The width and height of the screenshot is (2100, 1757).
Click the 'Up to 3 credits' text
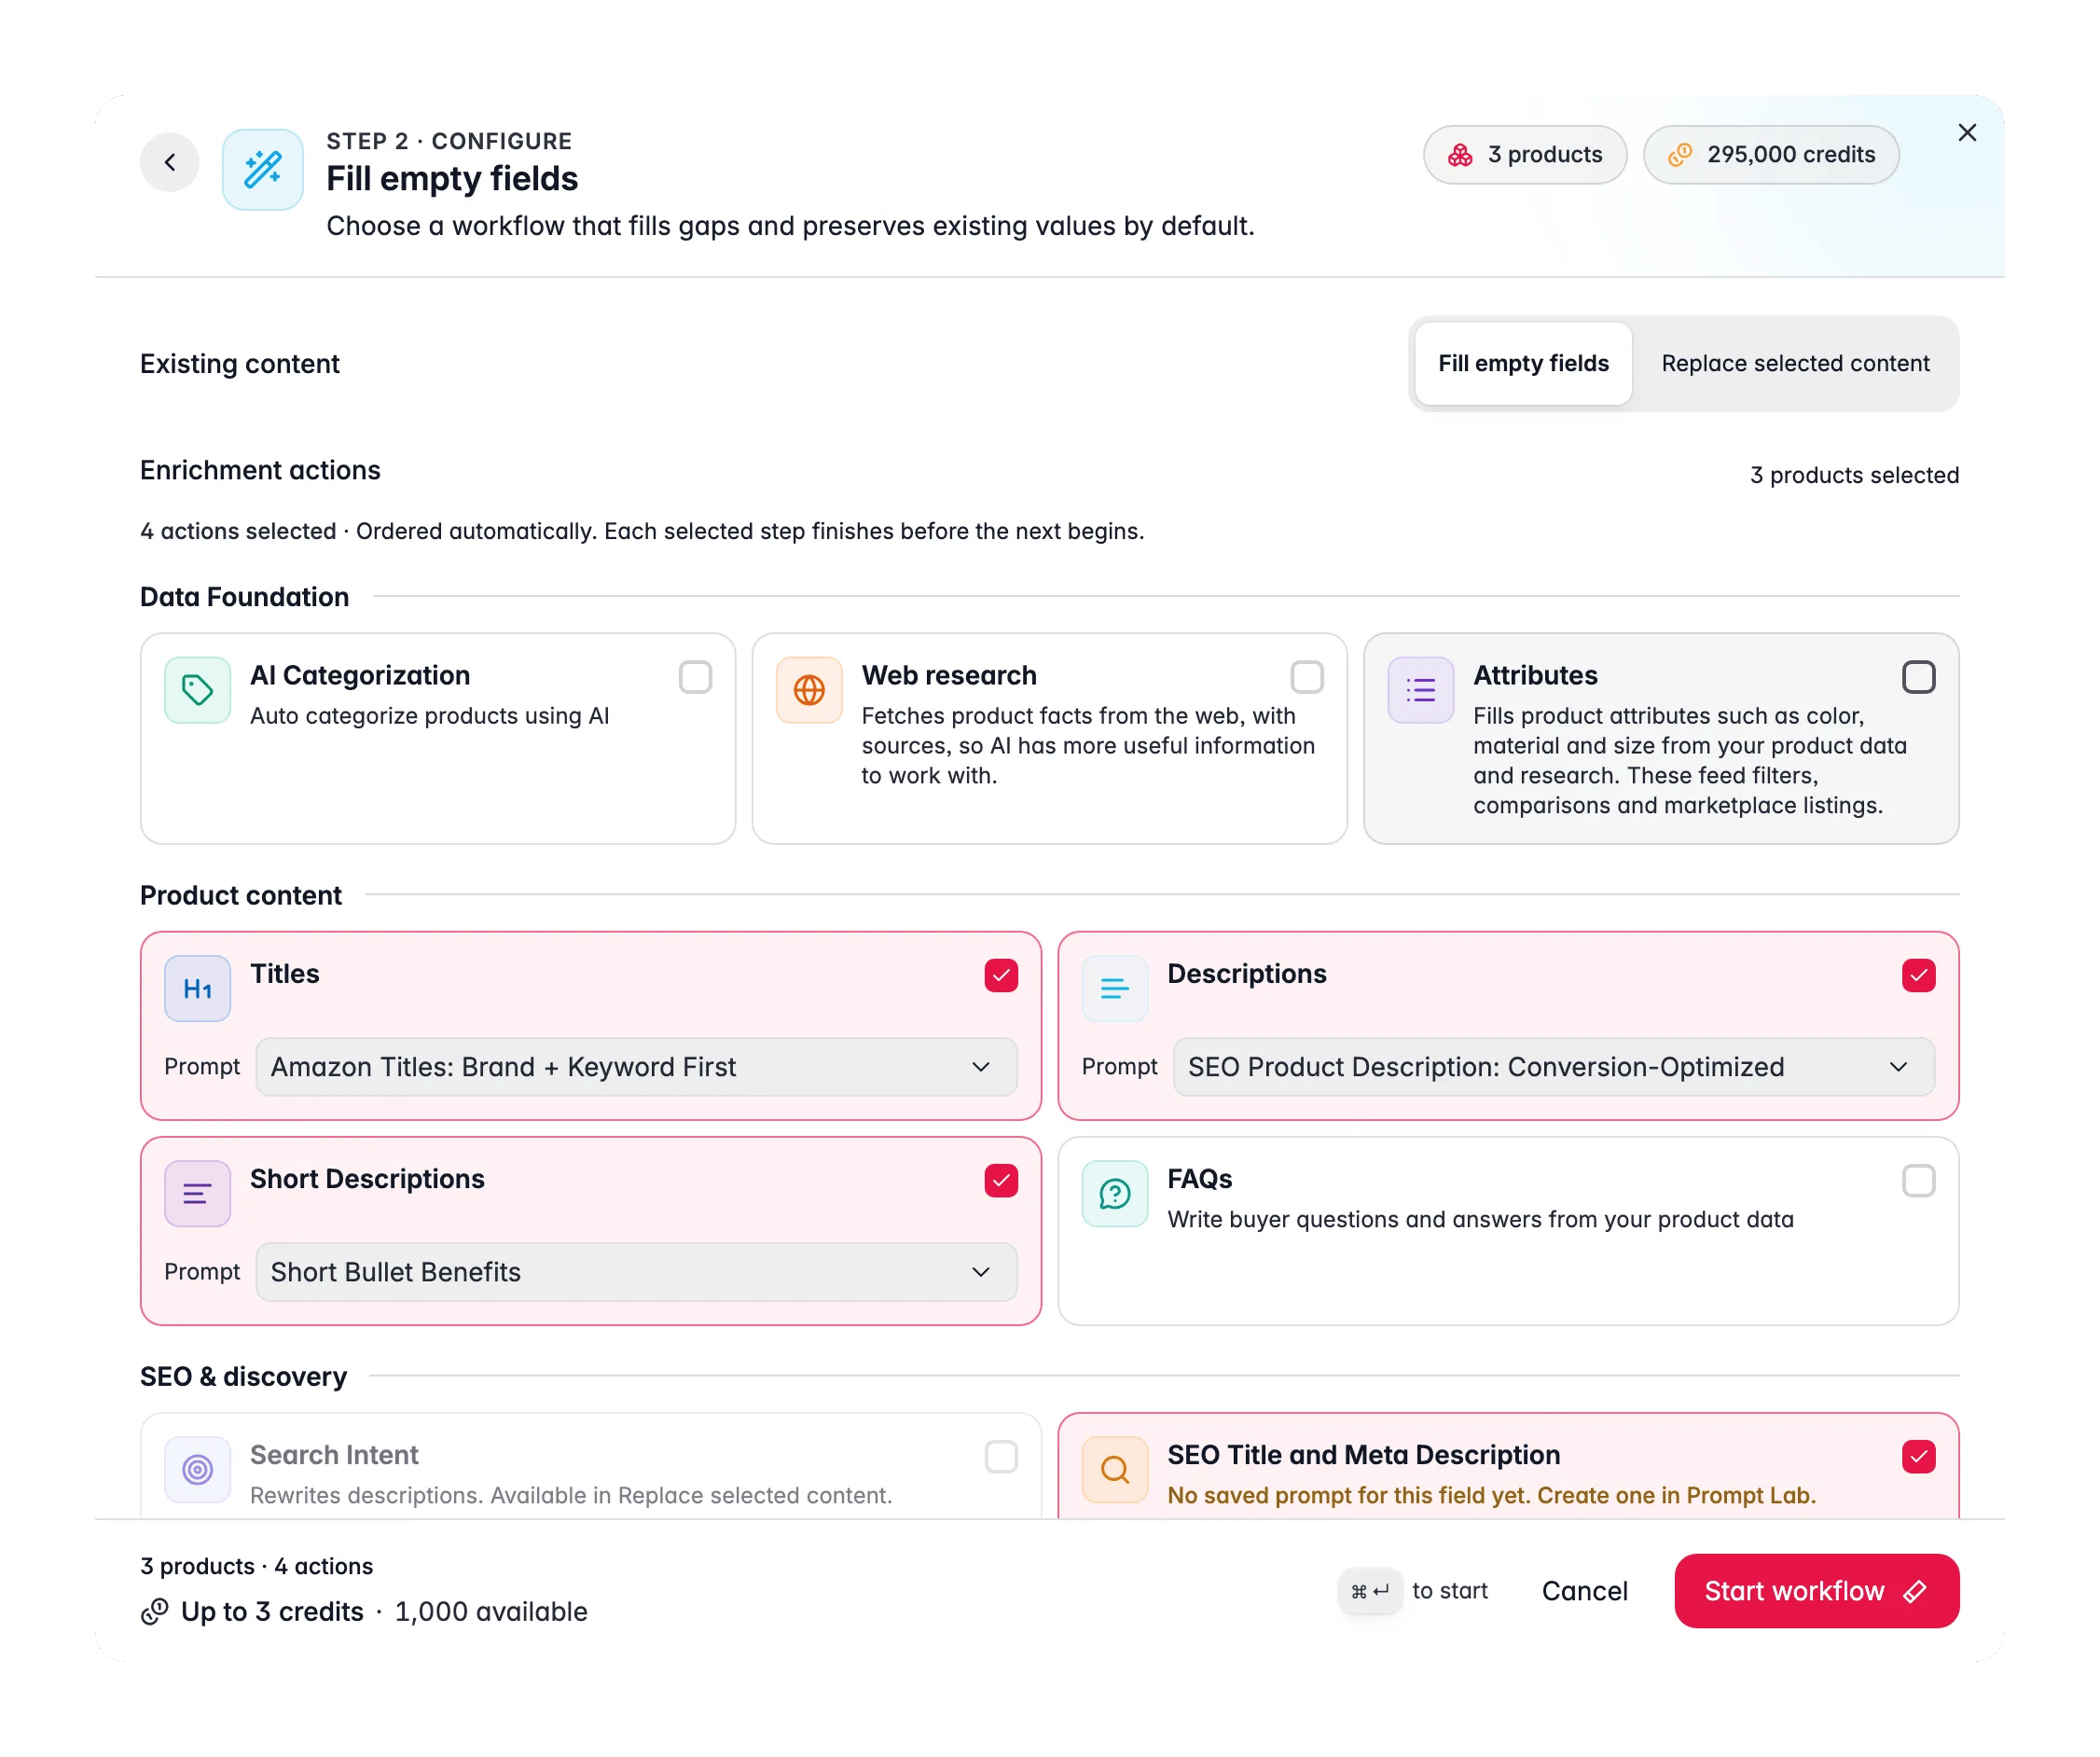pos(272,1612)
